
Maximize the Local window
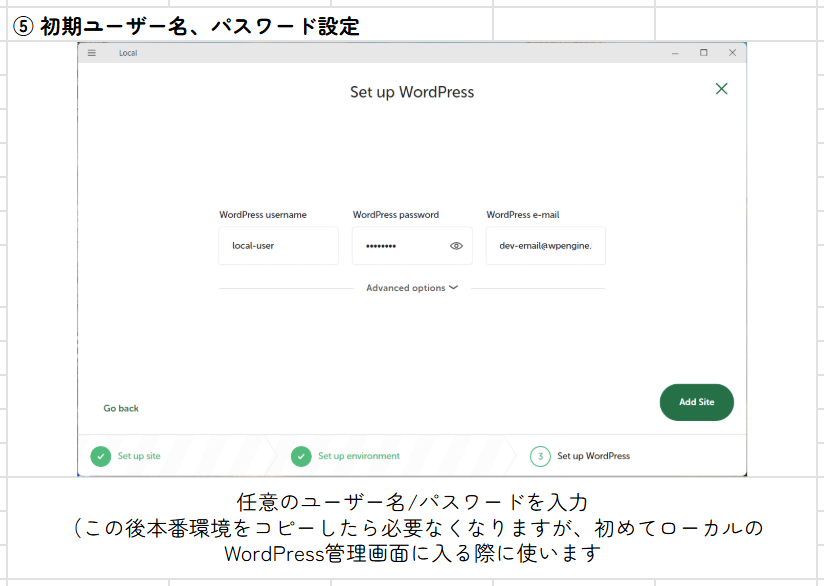704,53
